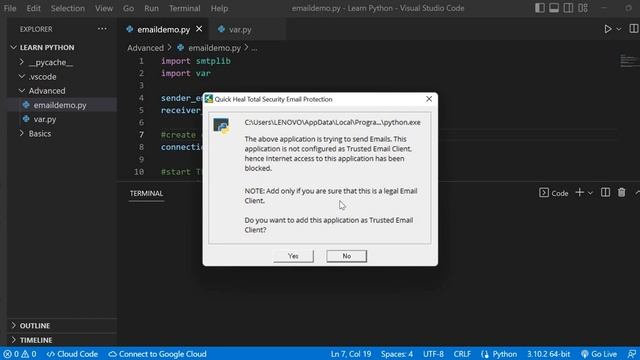Go to line via Ln 7, Col 19
The height and width of the screenshot is (360, 640).
click(x=351, y=354)
